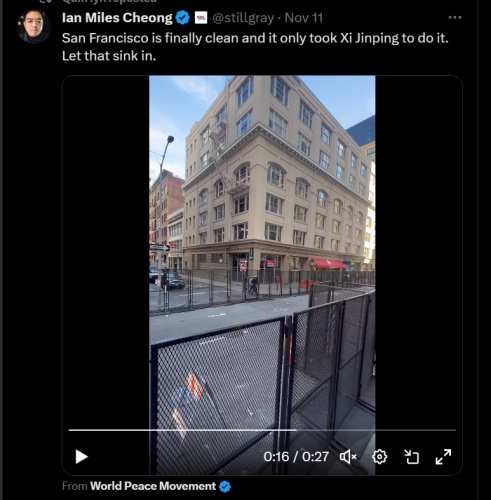491x500 pixels.
Task: Open the video settings gear
Action: [379, 457]
